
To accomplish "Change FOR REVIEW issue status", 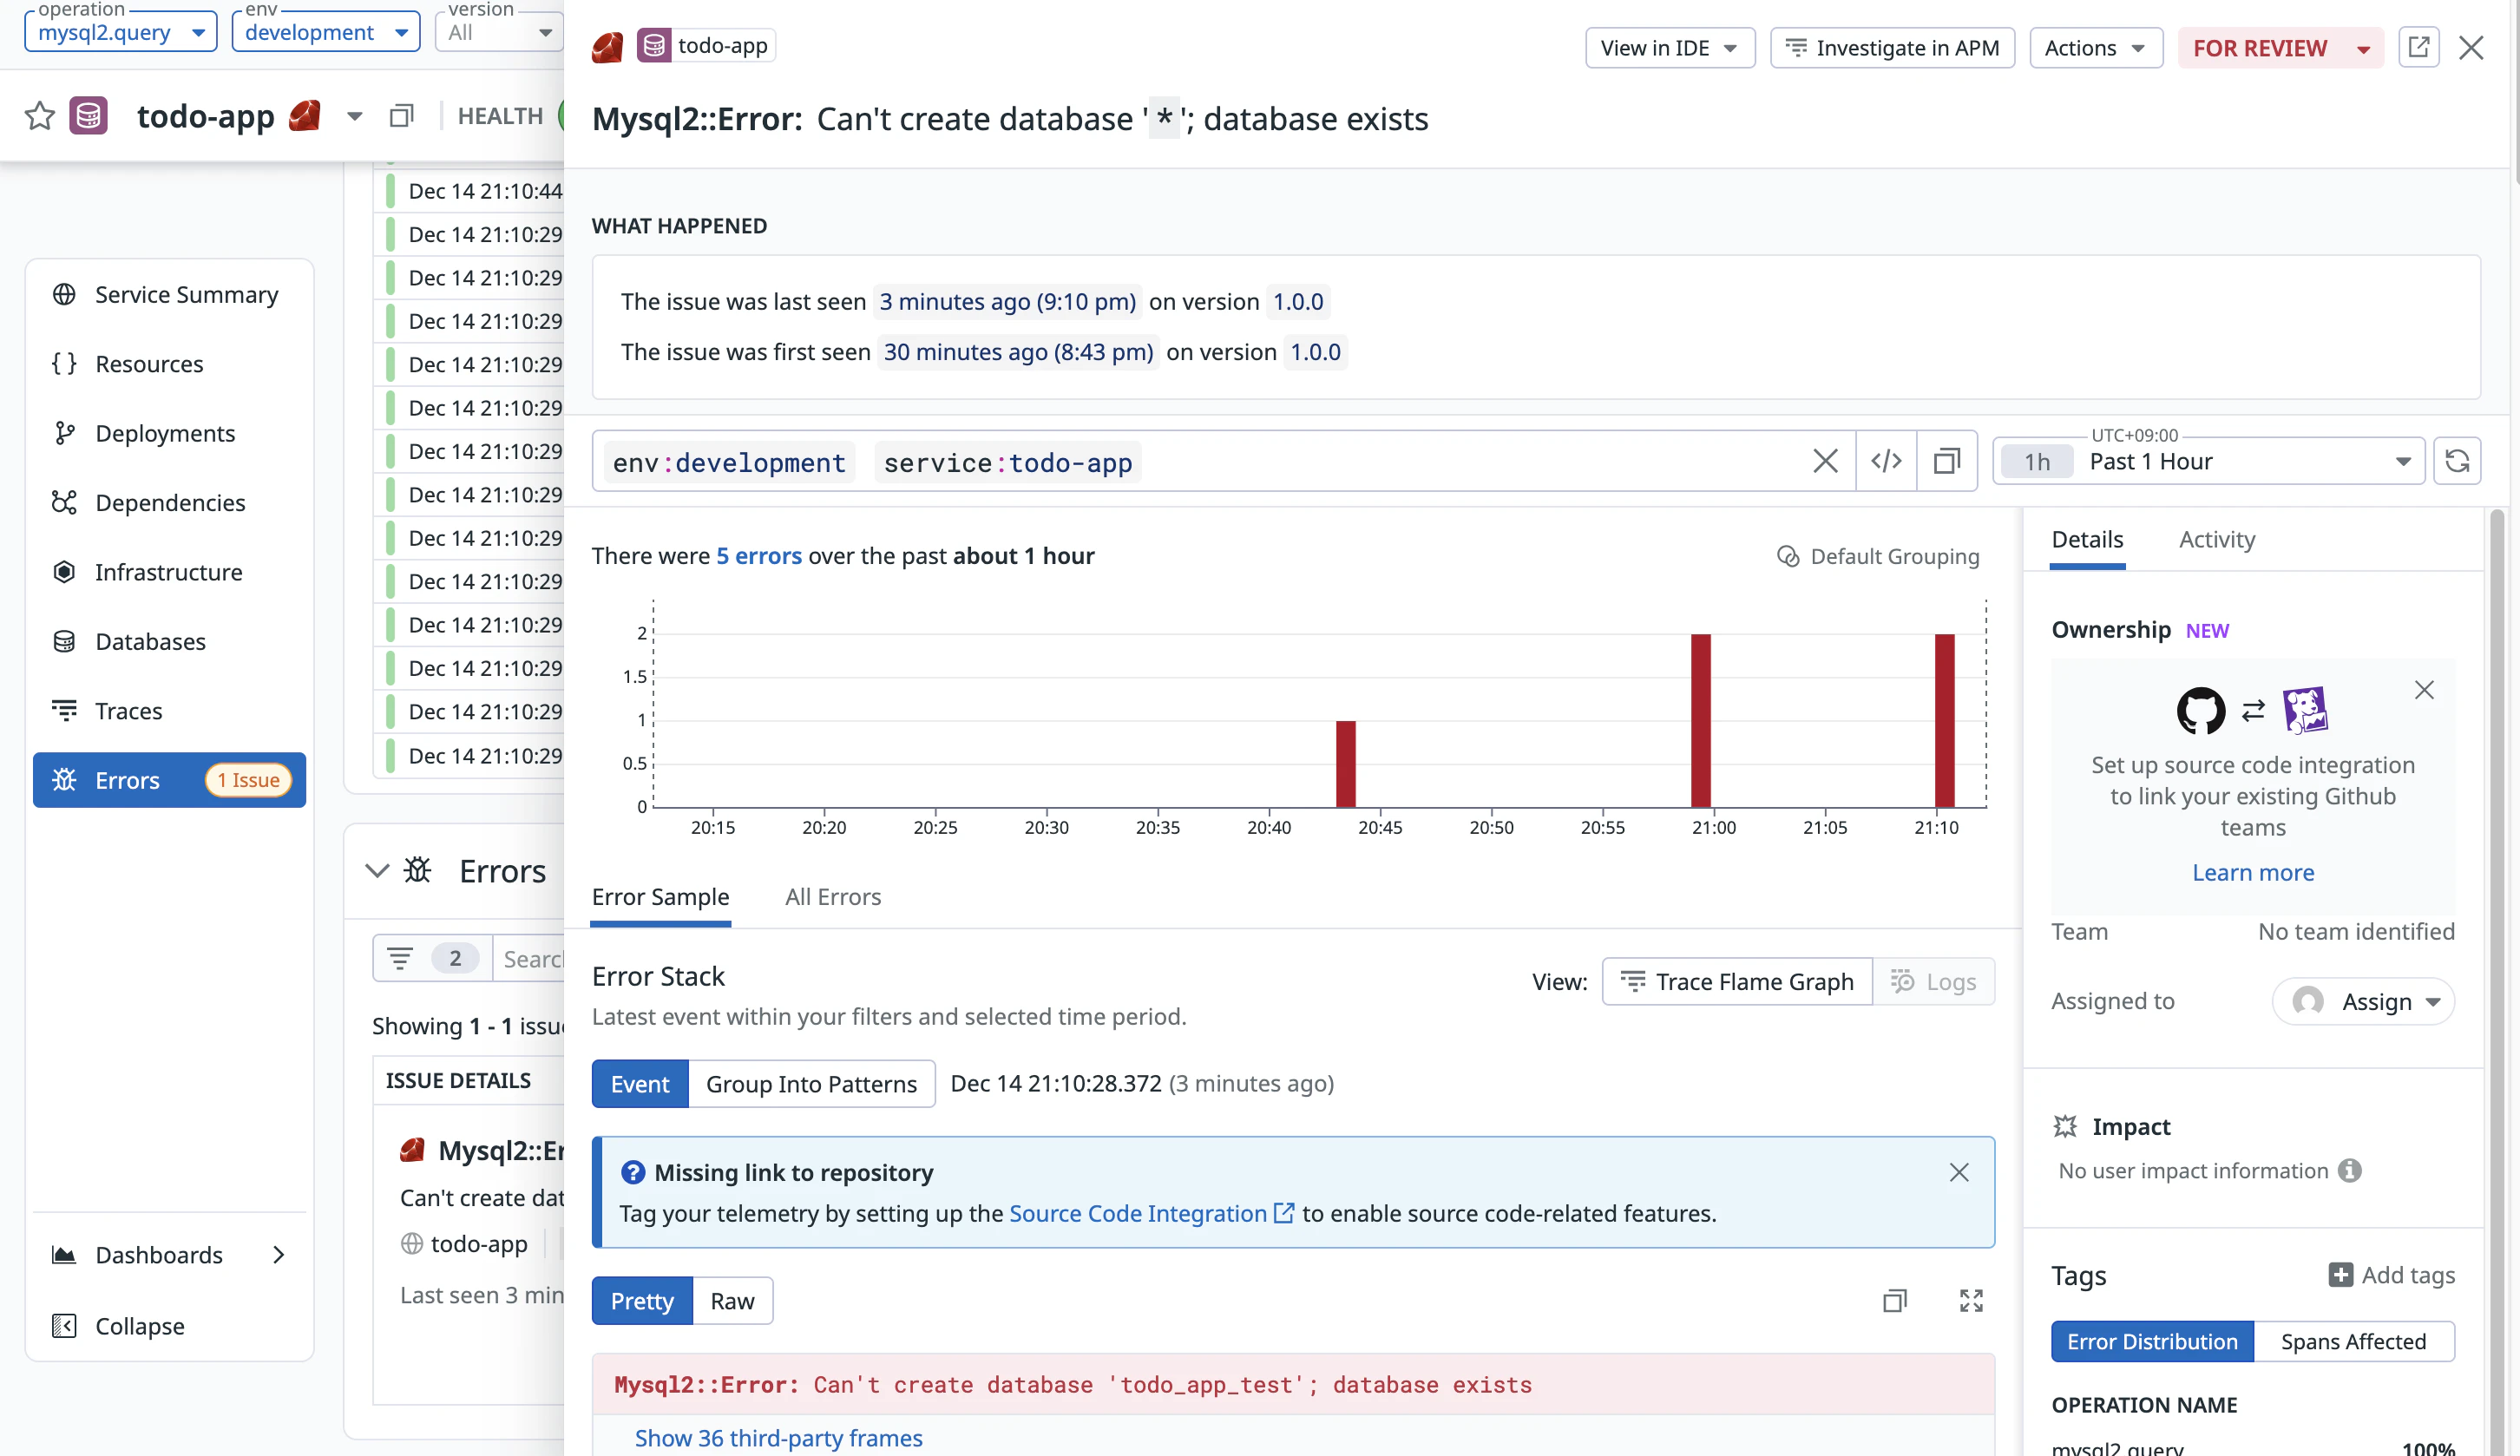I will click(2281, 47).
